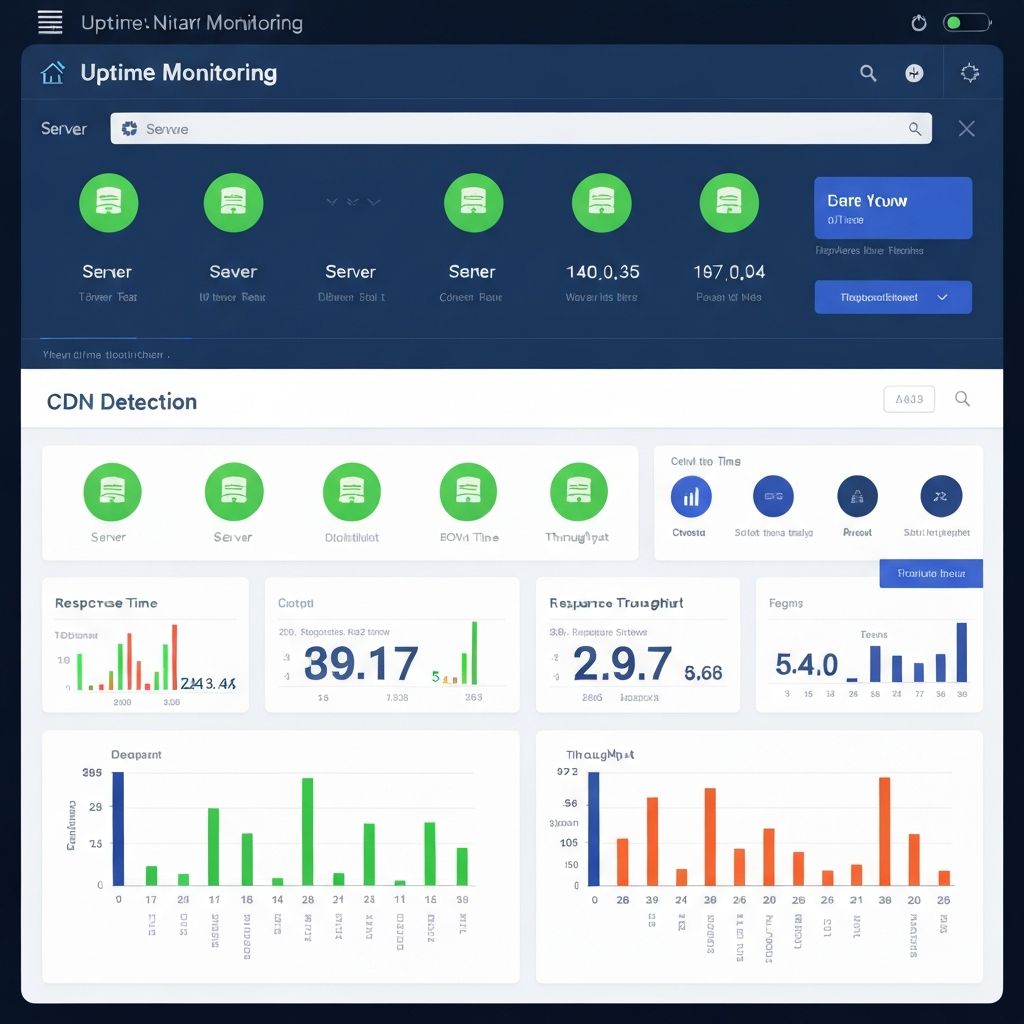Open search using the magnifier icon in the header
Screen dimensions: 1024x1024
tap(867, 72)
